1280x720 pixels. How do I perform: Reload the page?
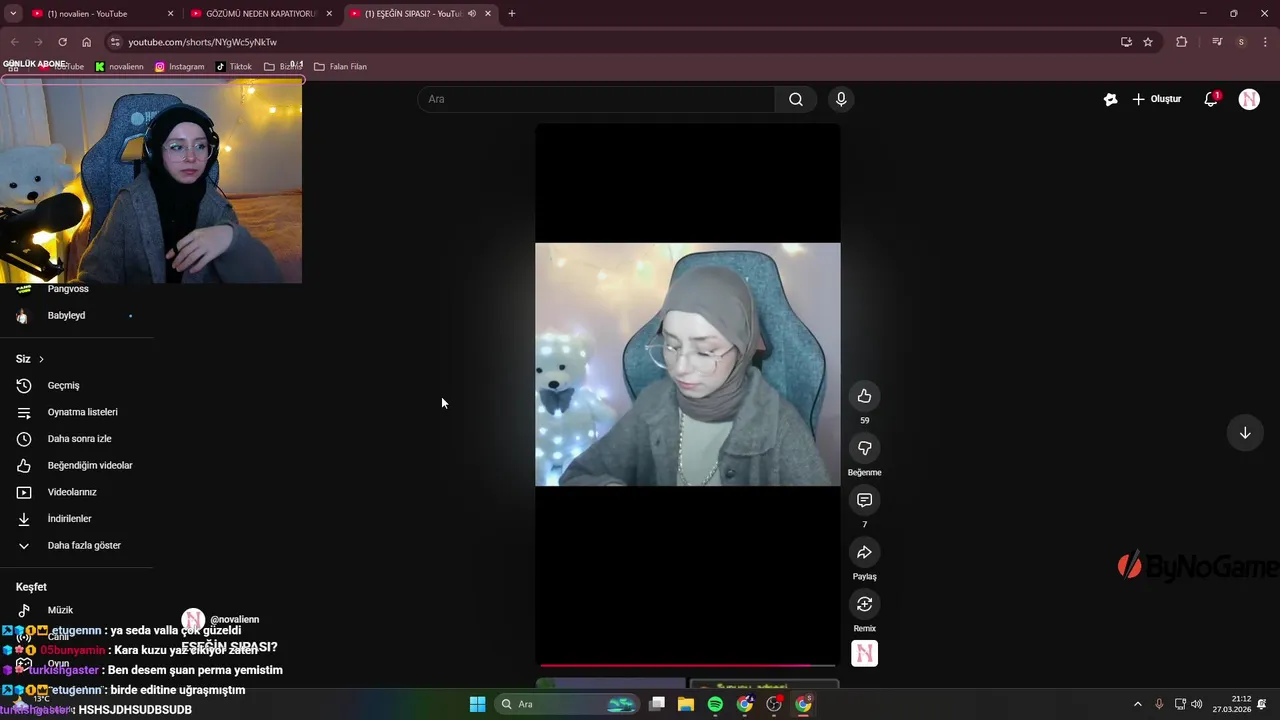[62, 42]
